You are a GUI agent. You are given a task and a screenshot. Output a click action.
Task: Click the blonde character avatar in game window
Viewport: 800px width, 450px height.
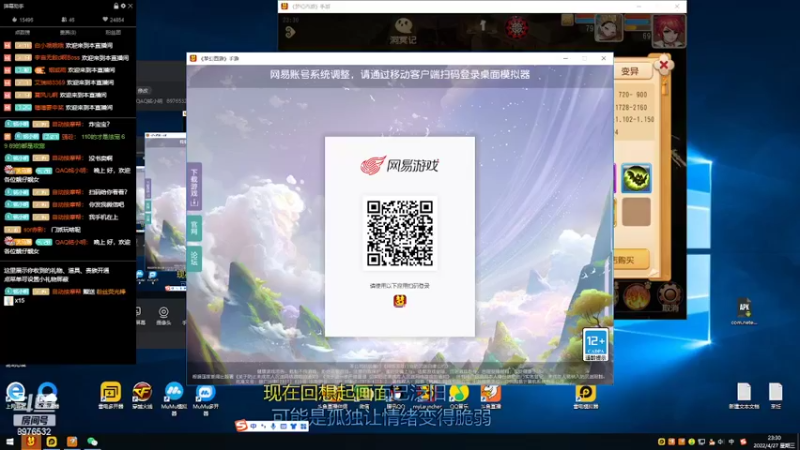click(608, 28)
